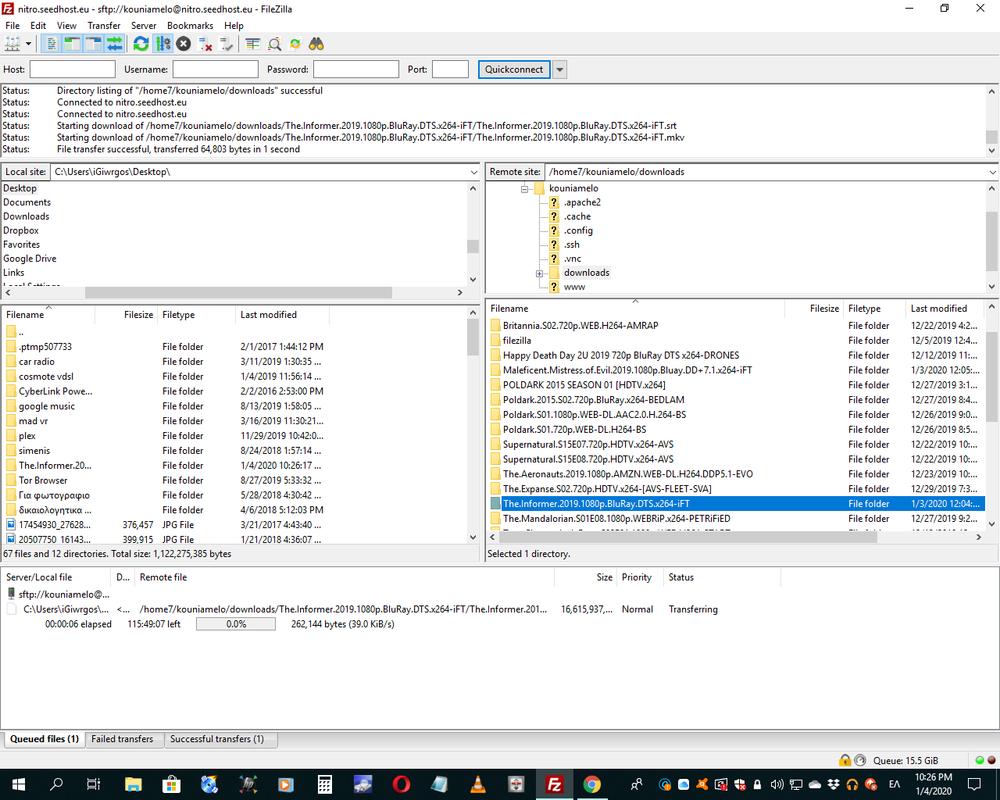1000x800 pixels.
Task: Click the remote file list horizontal scrollbar
Action: click(686, 537)
